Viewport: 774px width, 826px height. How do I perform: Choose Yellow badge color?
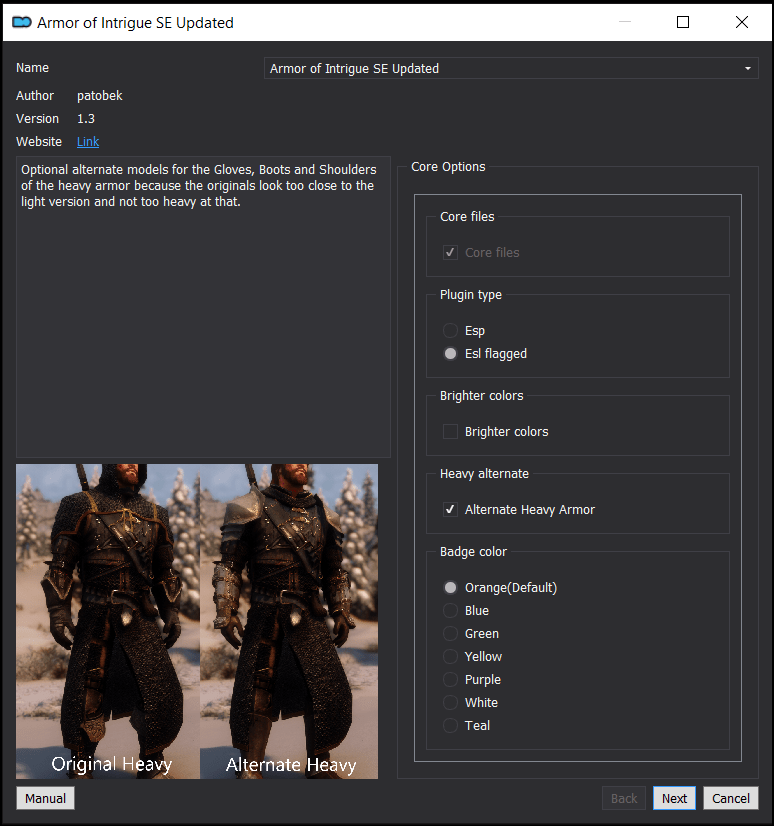click(450, 656)
